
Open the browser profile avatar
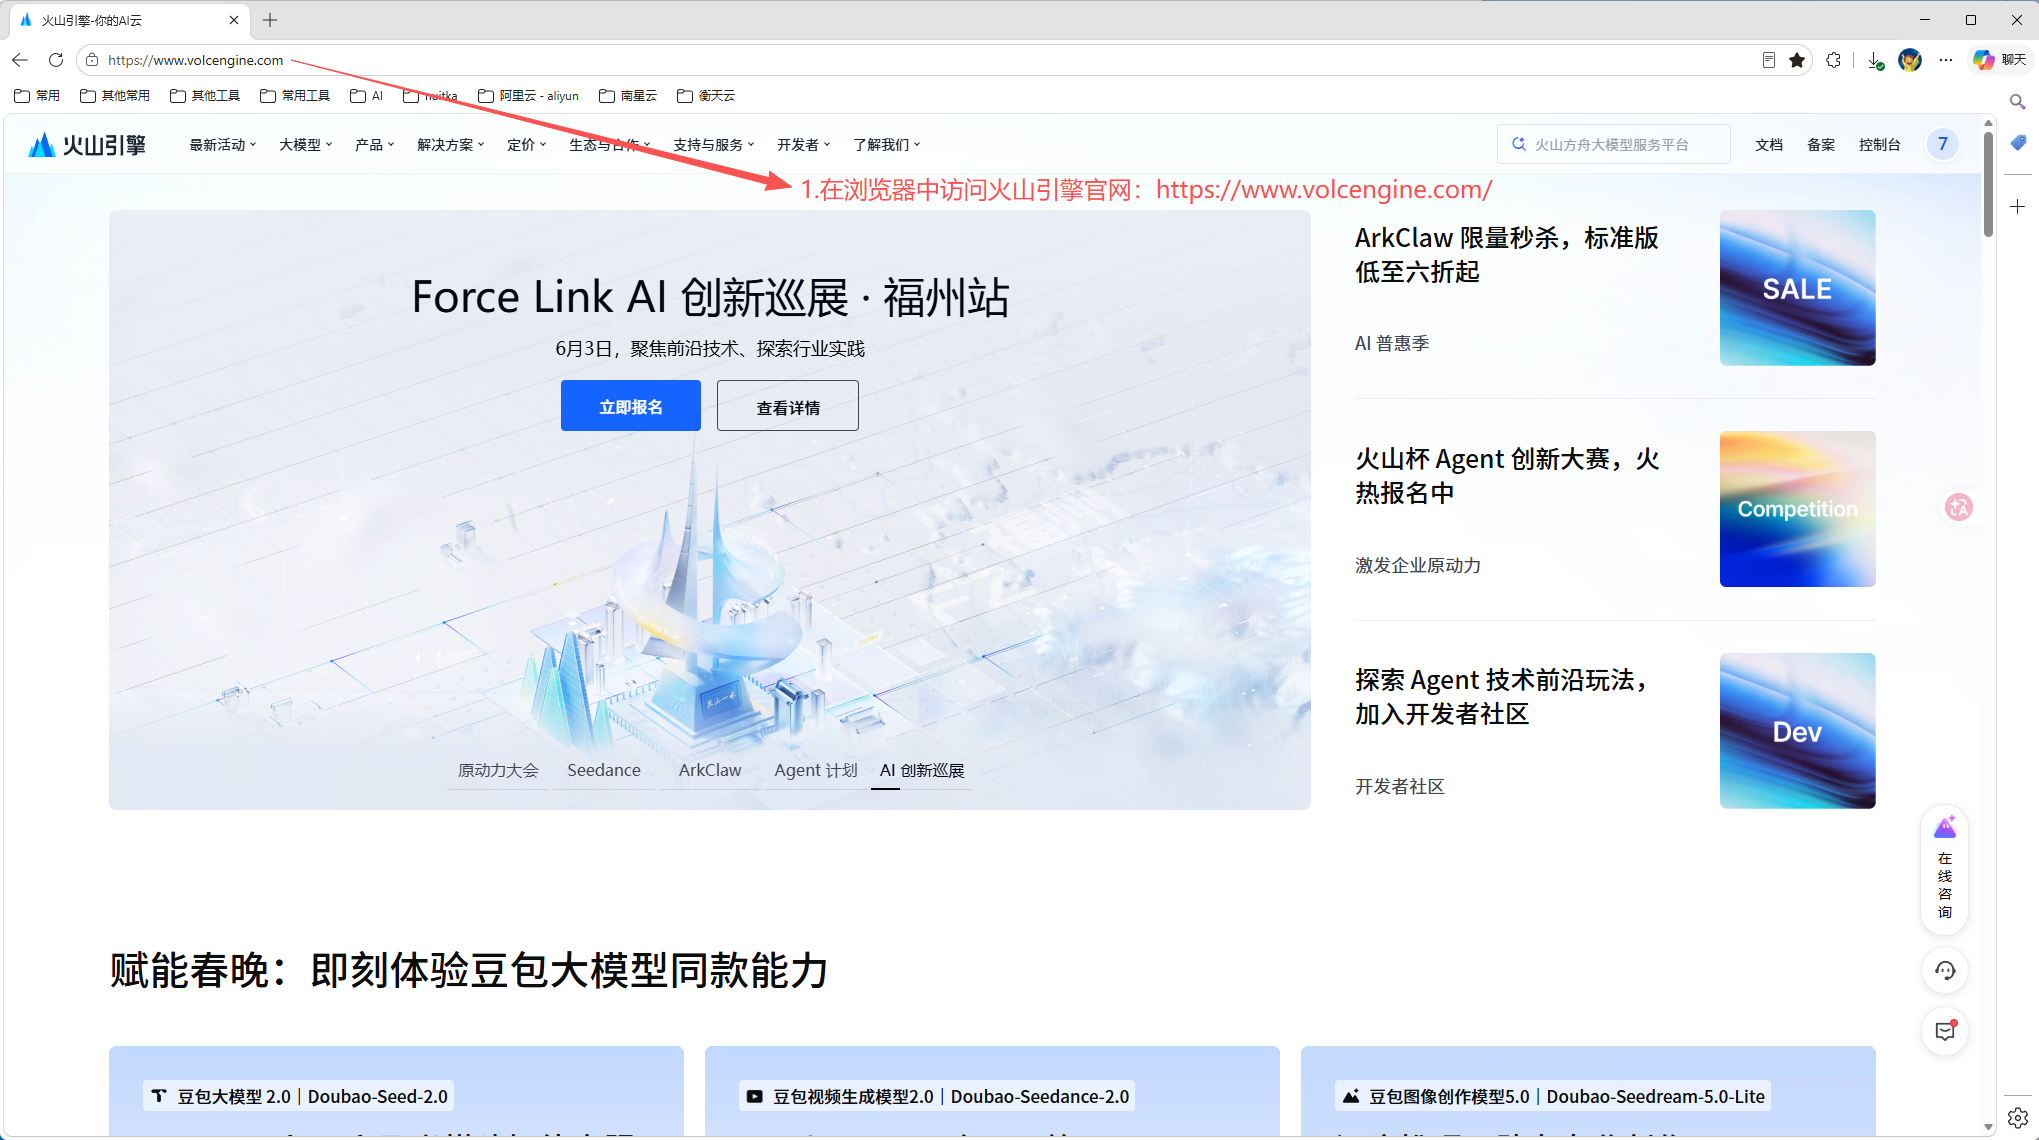click(1910, 60)
